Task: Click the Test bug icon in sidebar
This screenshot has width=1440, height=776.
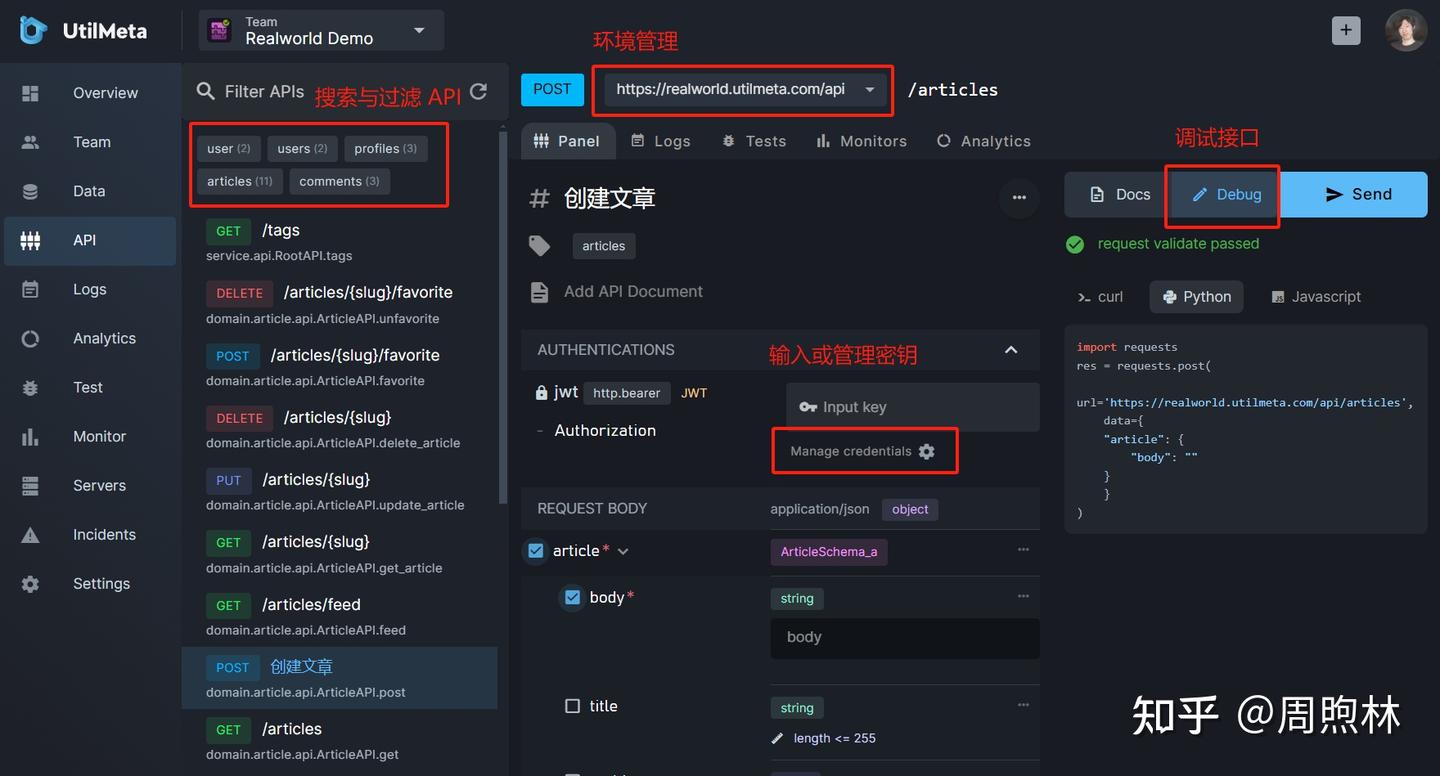Action: click(31, 387)
